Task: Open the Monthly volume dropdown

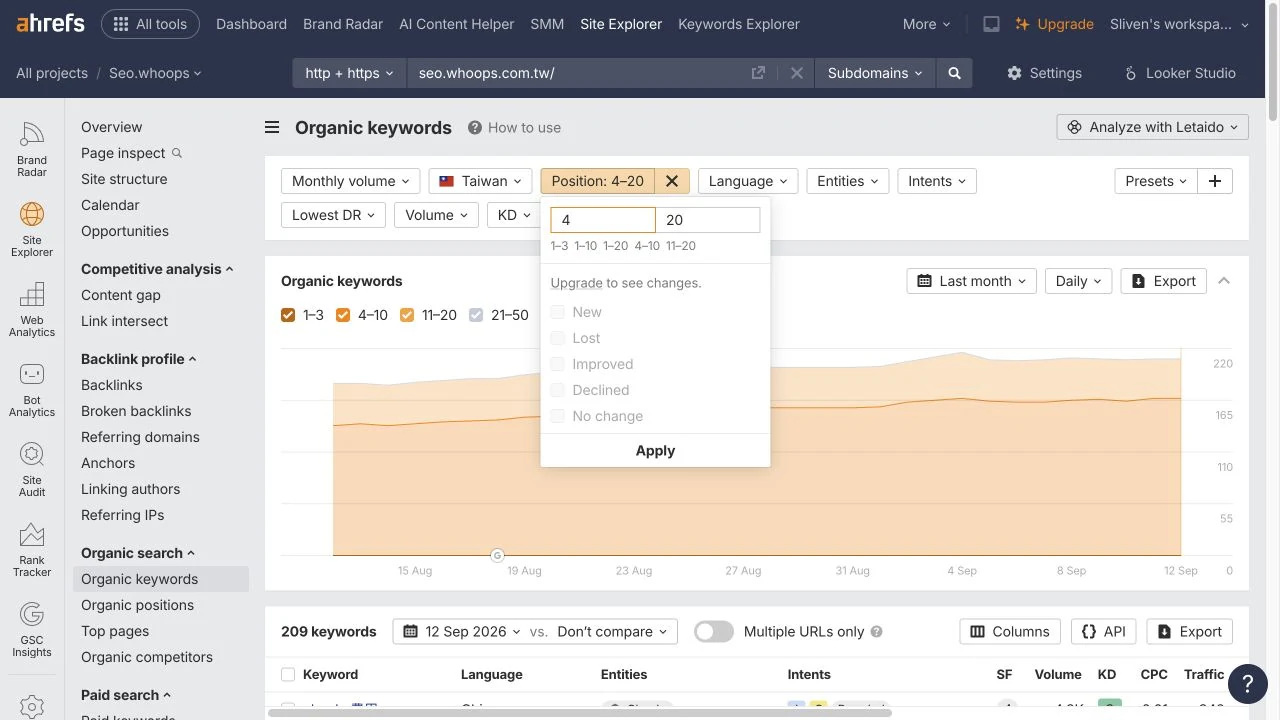Action: pyautogui.click(x=350, y=181)
